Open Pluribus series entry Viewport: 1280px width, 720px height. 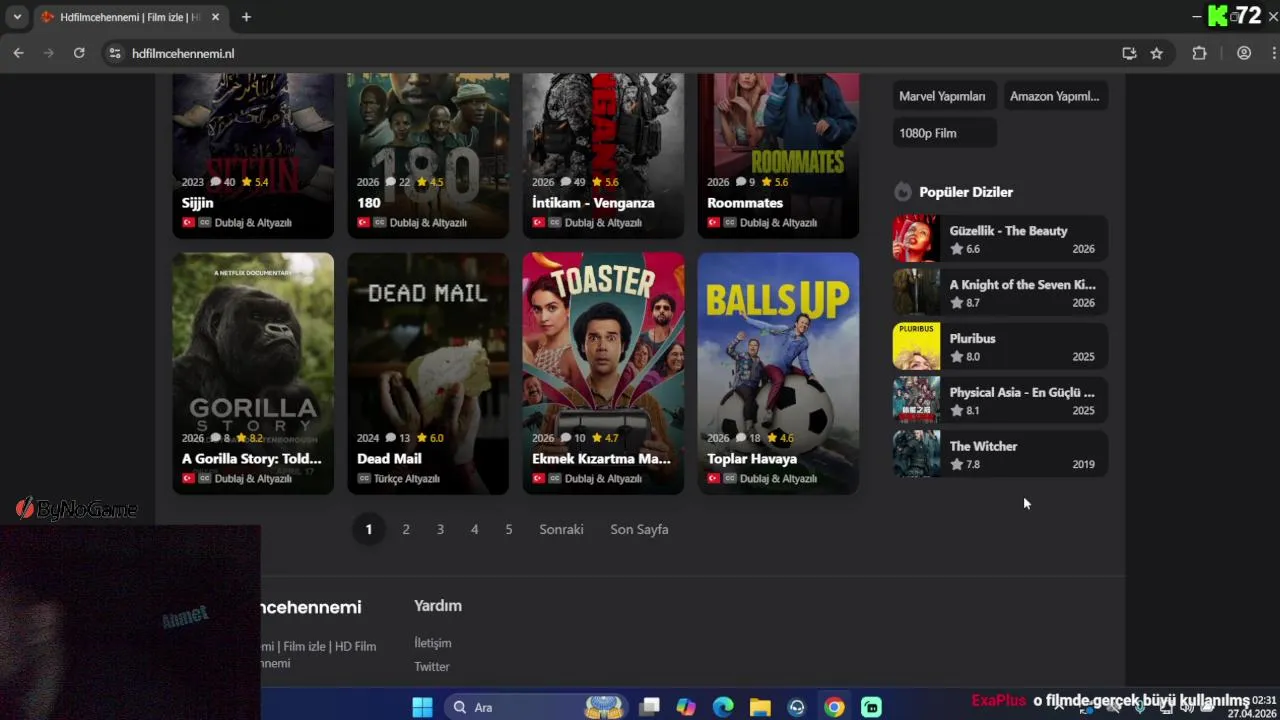coord(1000,346)
